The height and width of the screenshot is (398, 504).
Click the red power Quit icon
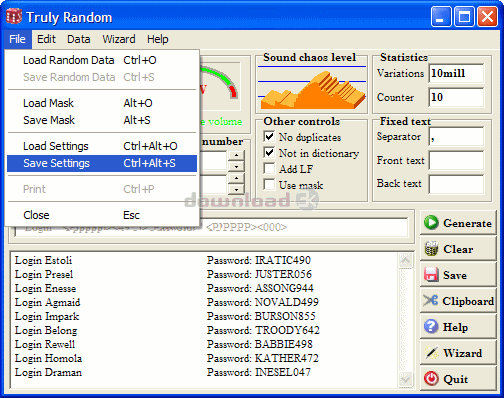coord(431,379)
